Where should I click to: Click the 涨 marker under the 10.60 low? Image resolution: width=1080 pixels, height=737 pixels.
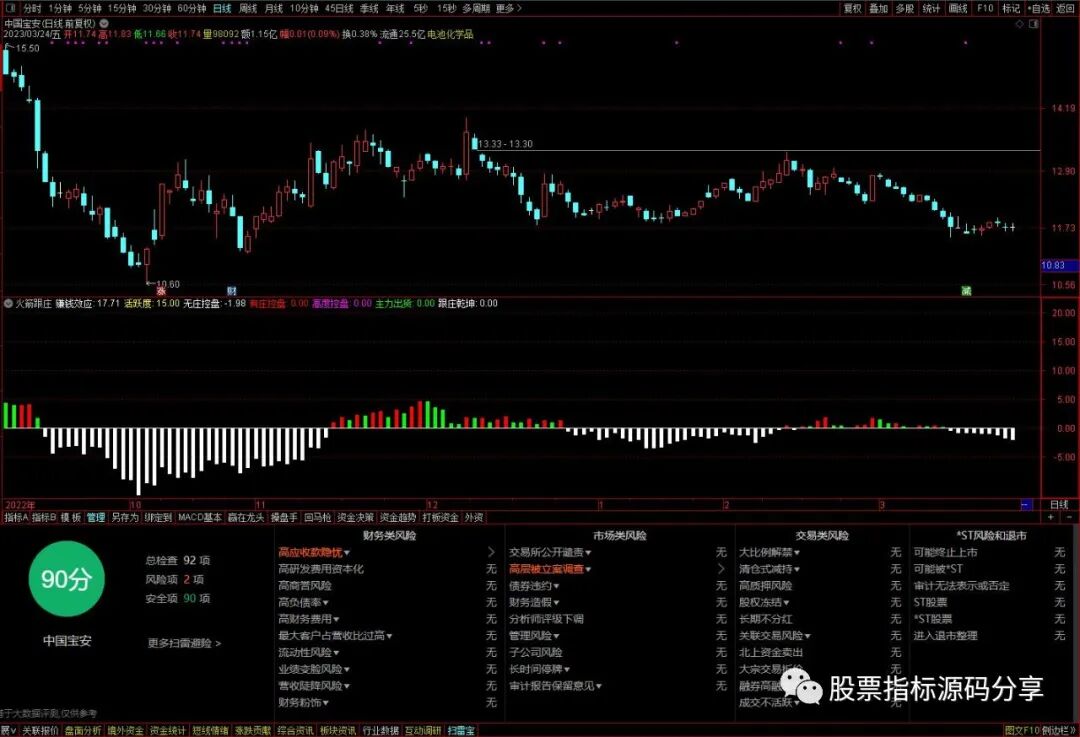tap(161, 291)
